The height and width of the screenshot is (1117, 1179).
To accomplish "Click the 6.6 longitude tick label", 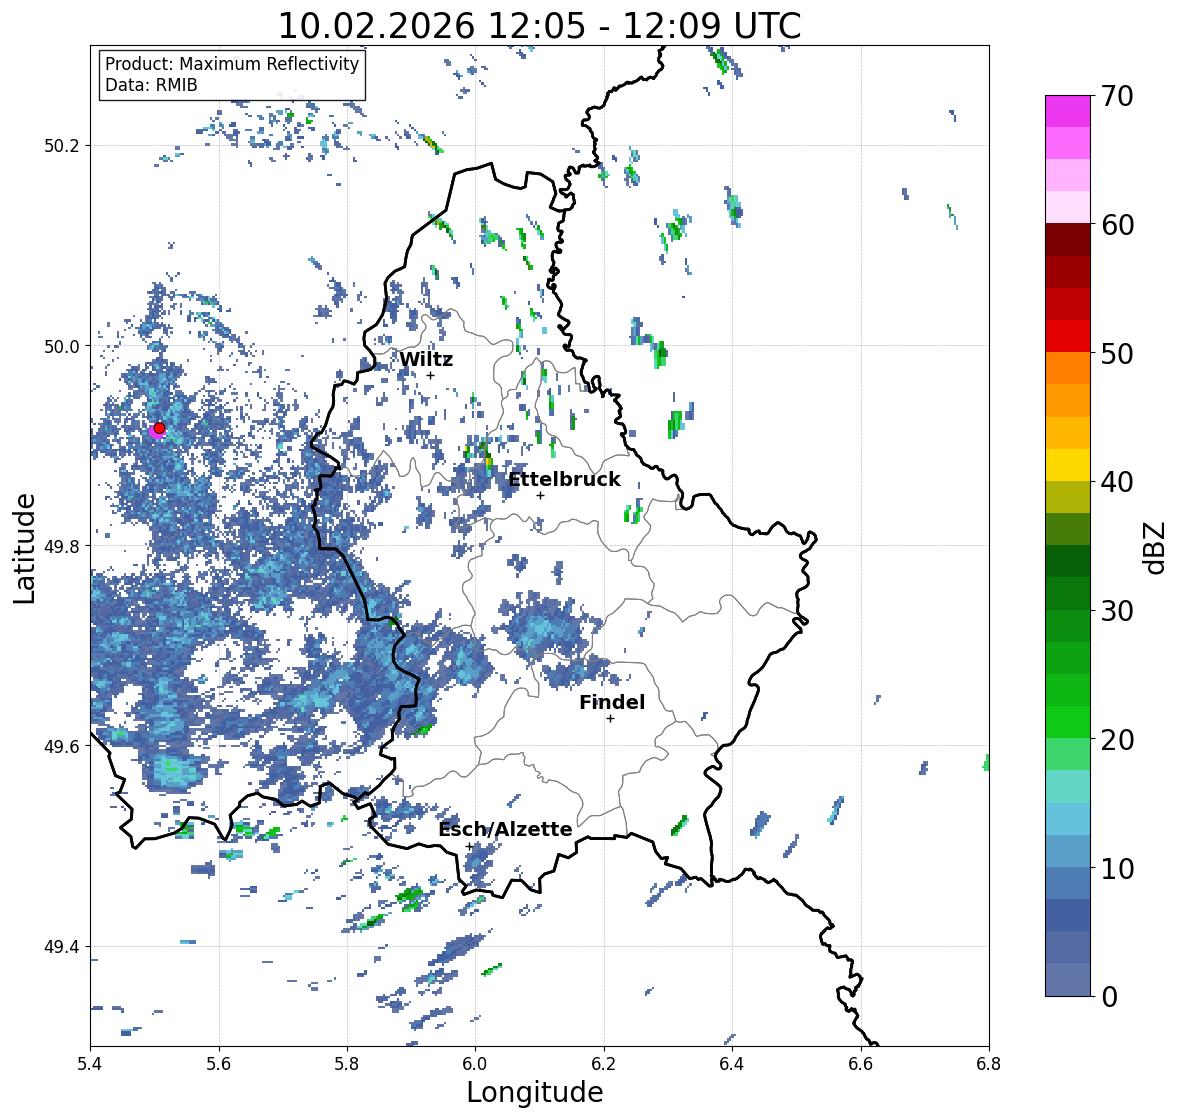I will coord(861,1064).
